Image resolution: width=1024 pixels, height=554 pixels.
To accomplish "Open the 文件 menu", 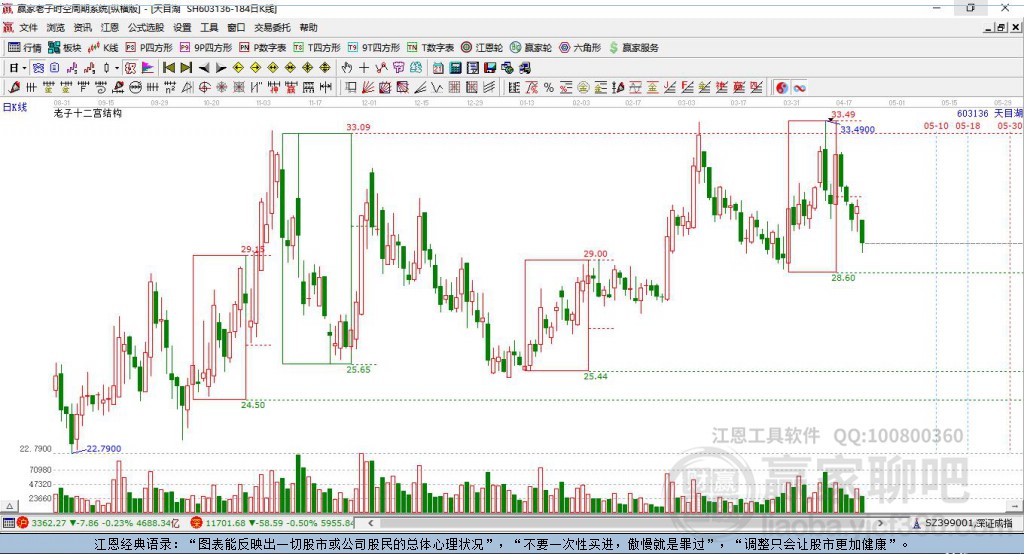I will pos(28,27).
